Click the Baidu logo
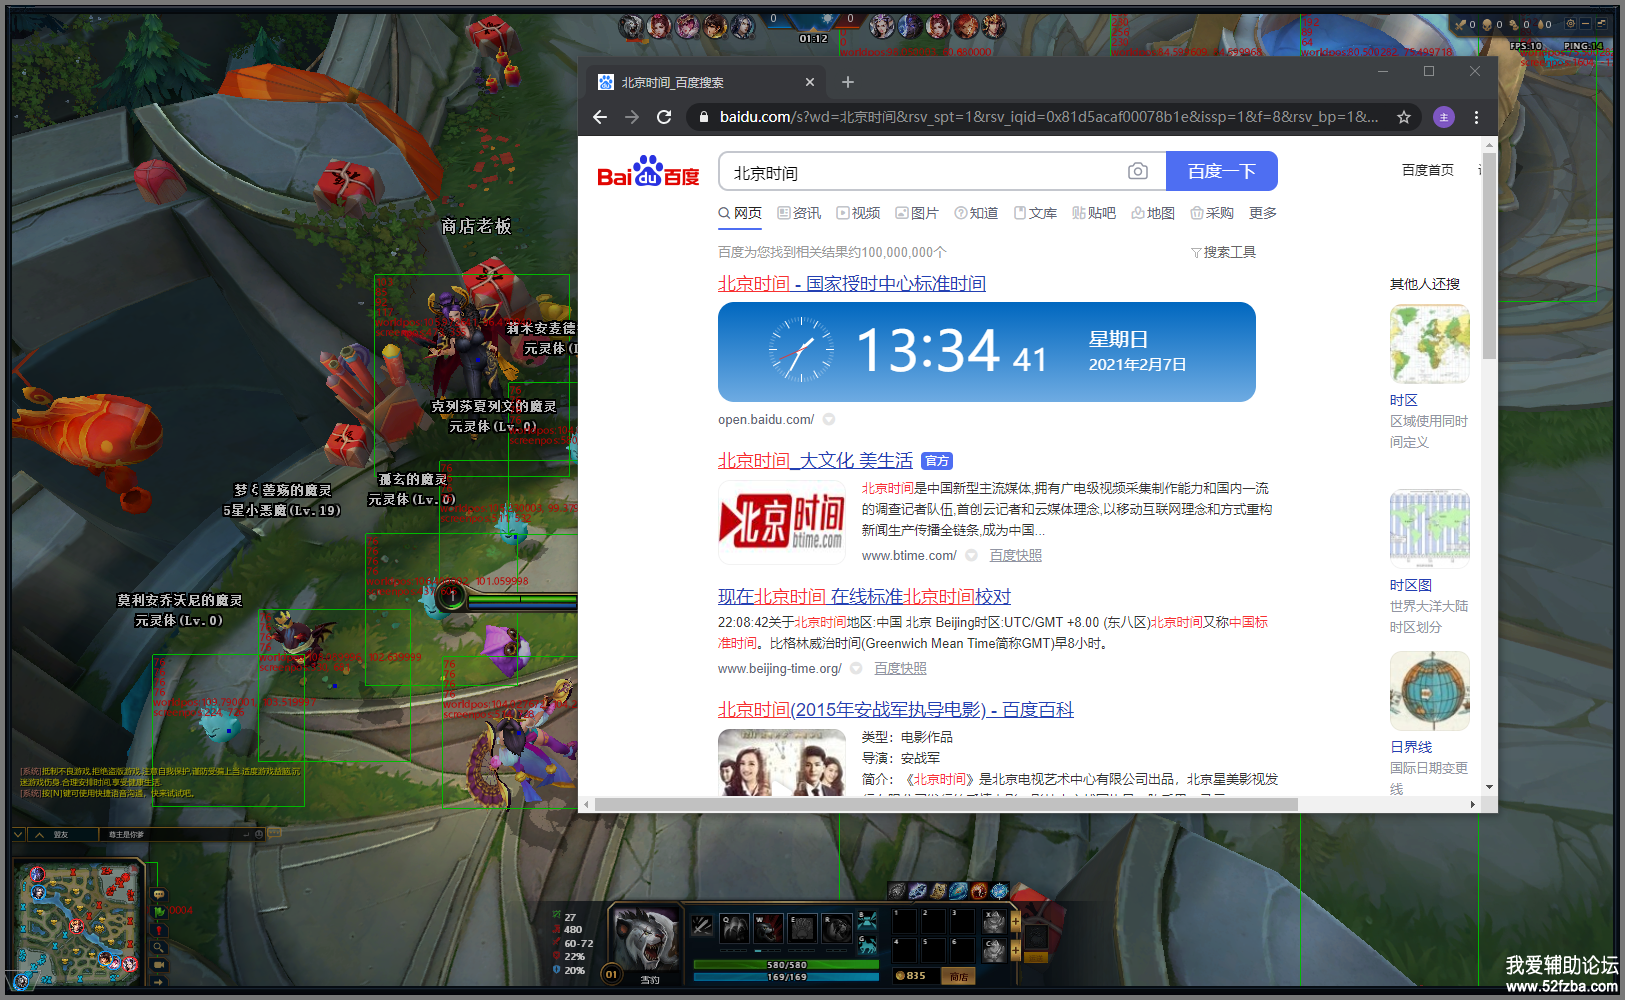 648,171
